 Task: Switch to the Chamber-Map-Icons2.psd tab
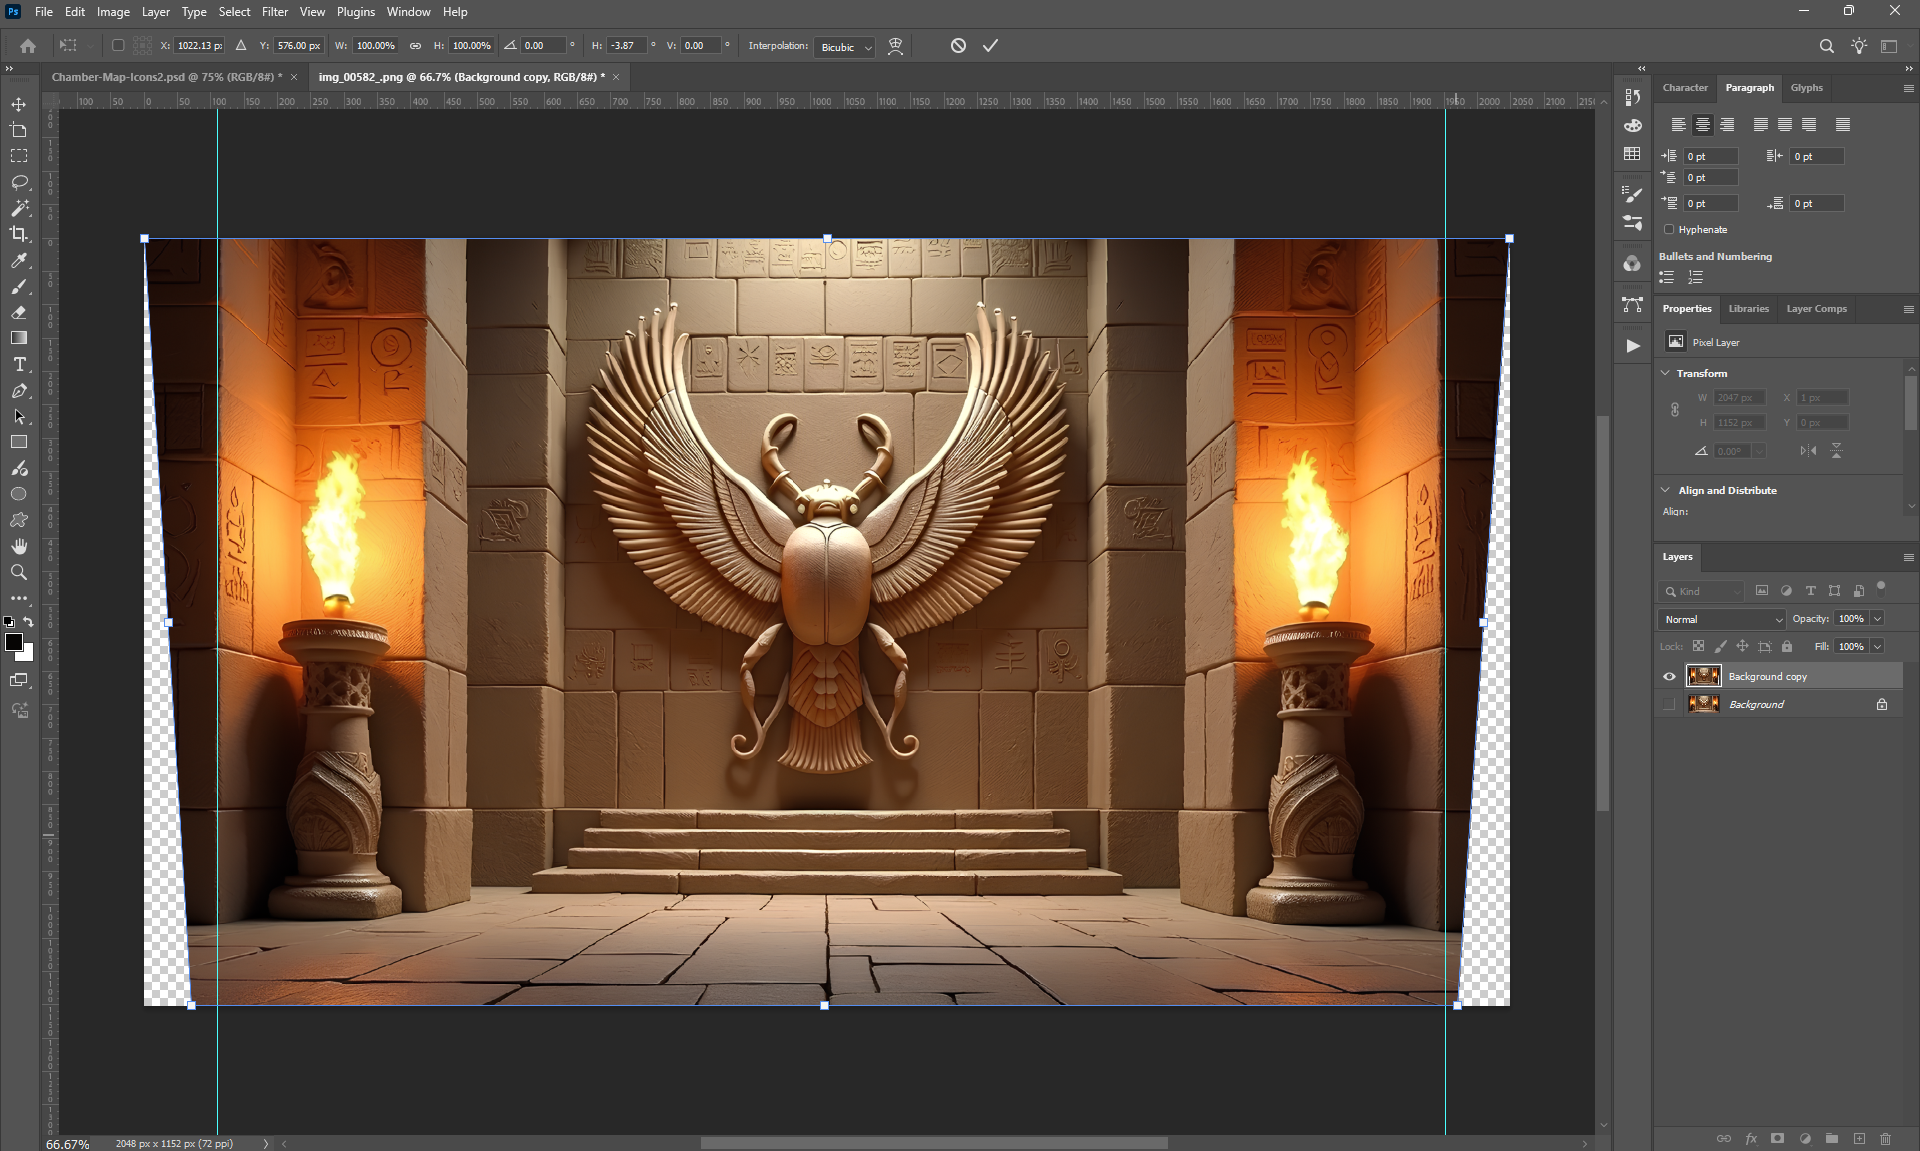click(166, 77)
